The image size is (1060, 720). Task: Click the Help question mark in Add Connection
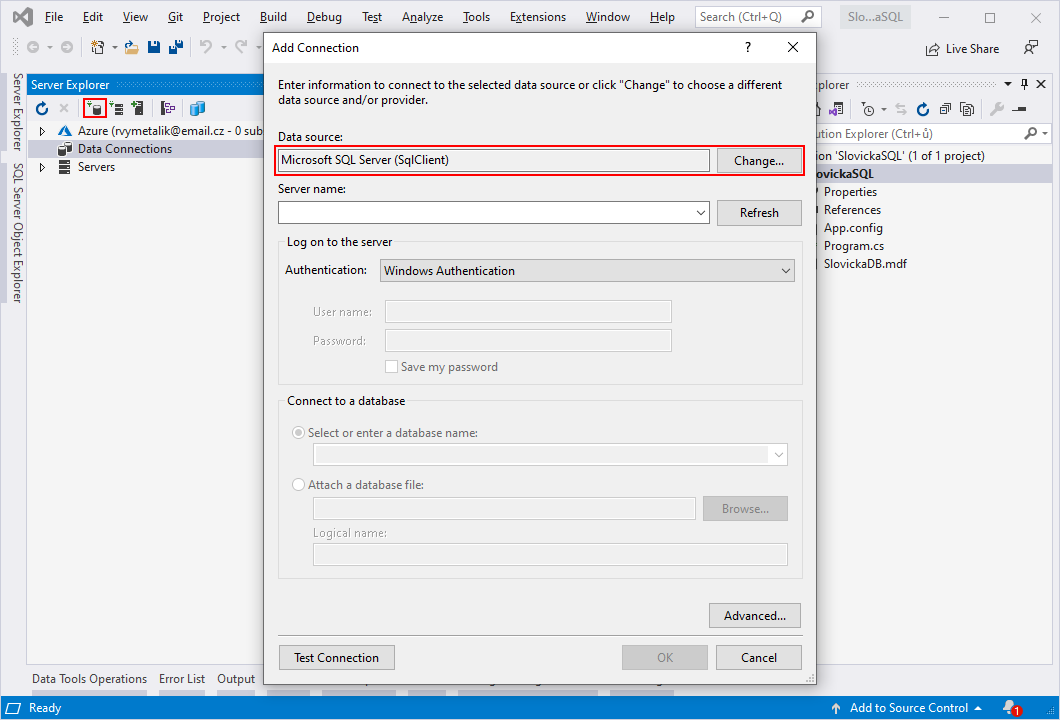(748, 47)
